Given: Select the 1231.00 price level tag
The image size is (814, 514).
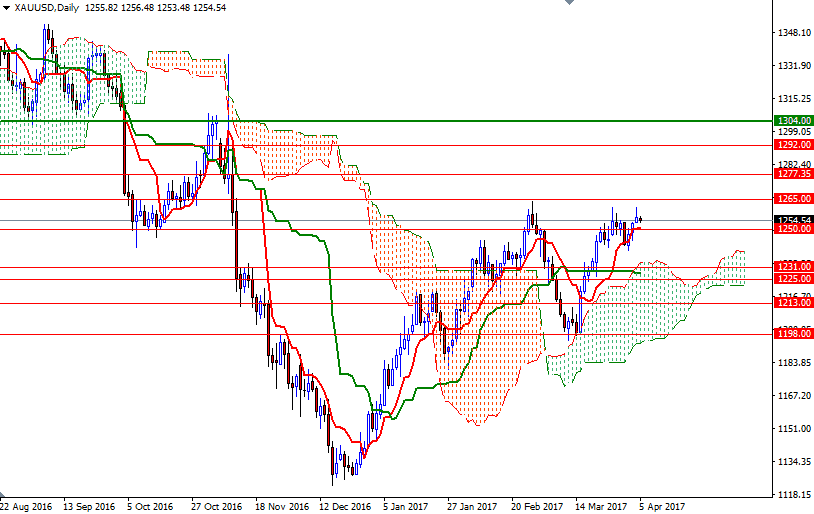Looking at the screenshot, I should (x=793, y=267).
